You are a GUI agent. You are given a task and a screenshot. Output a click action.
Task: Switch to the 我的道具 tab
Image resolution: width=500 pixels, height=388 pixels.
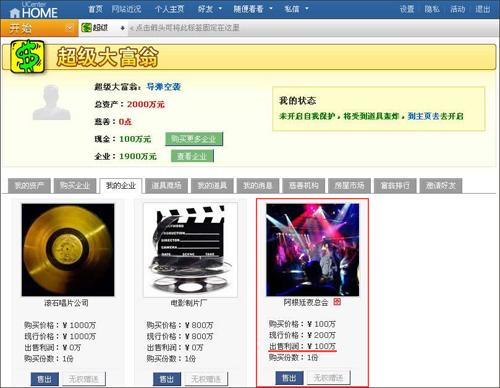pyautogui.click(x=212, y=186)
